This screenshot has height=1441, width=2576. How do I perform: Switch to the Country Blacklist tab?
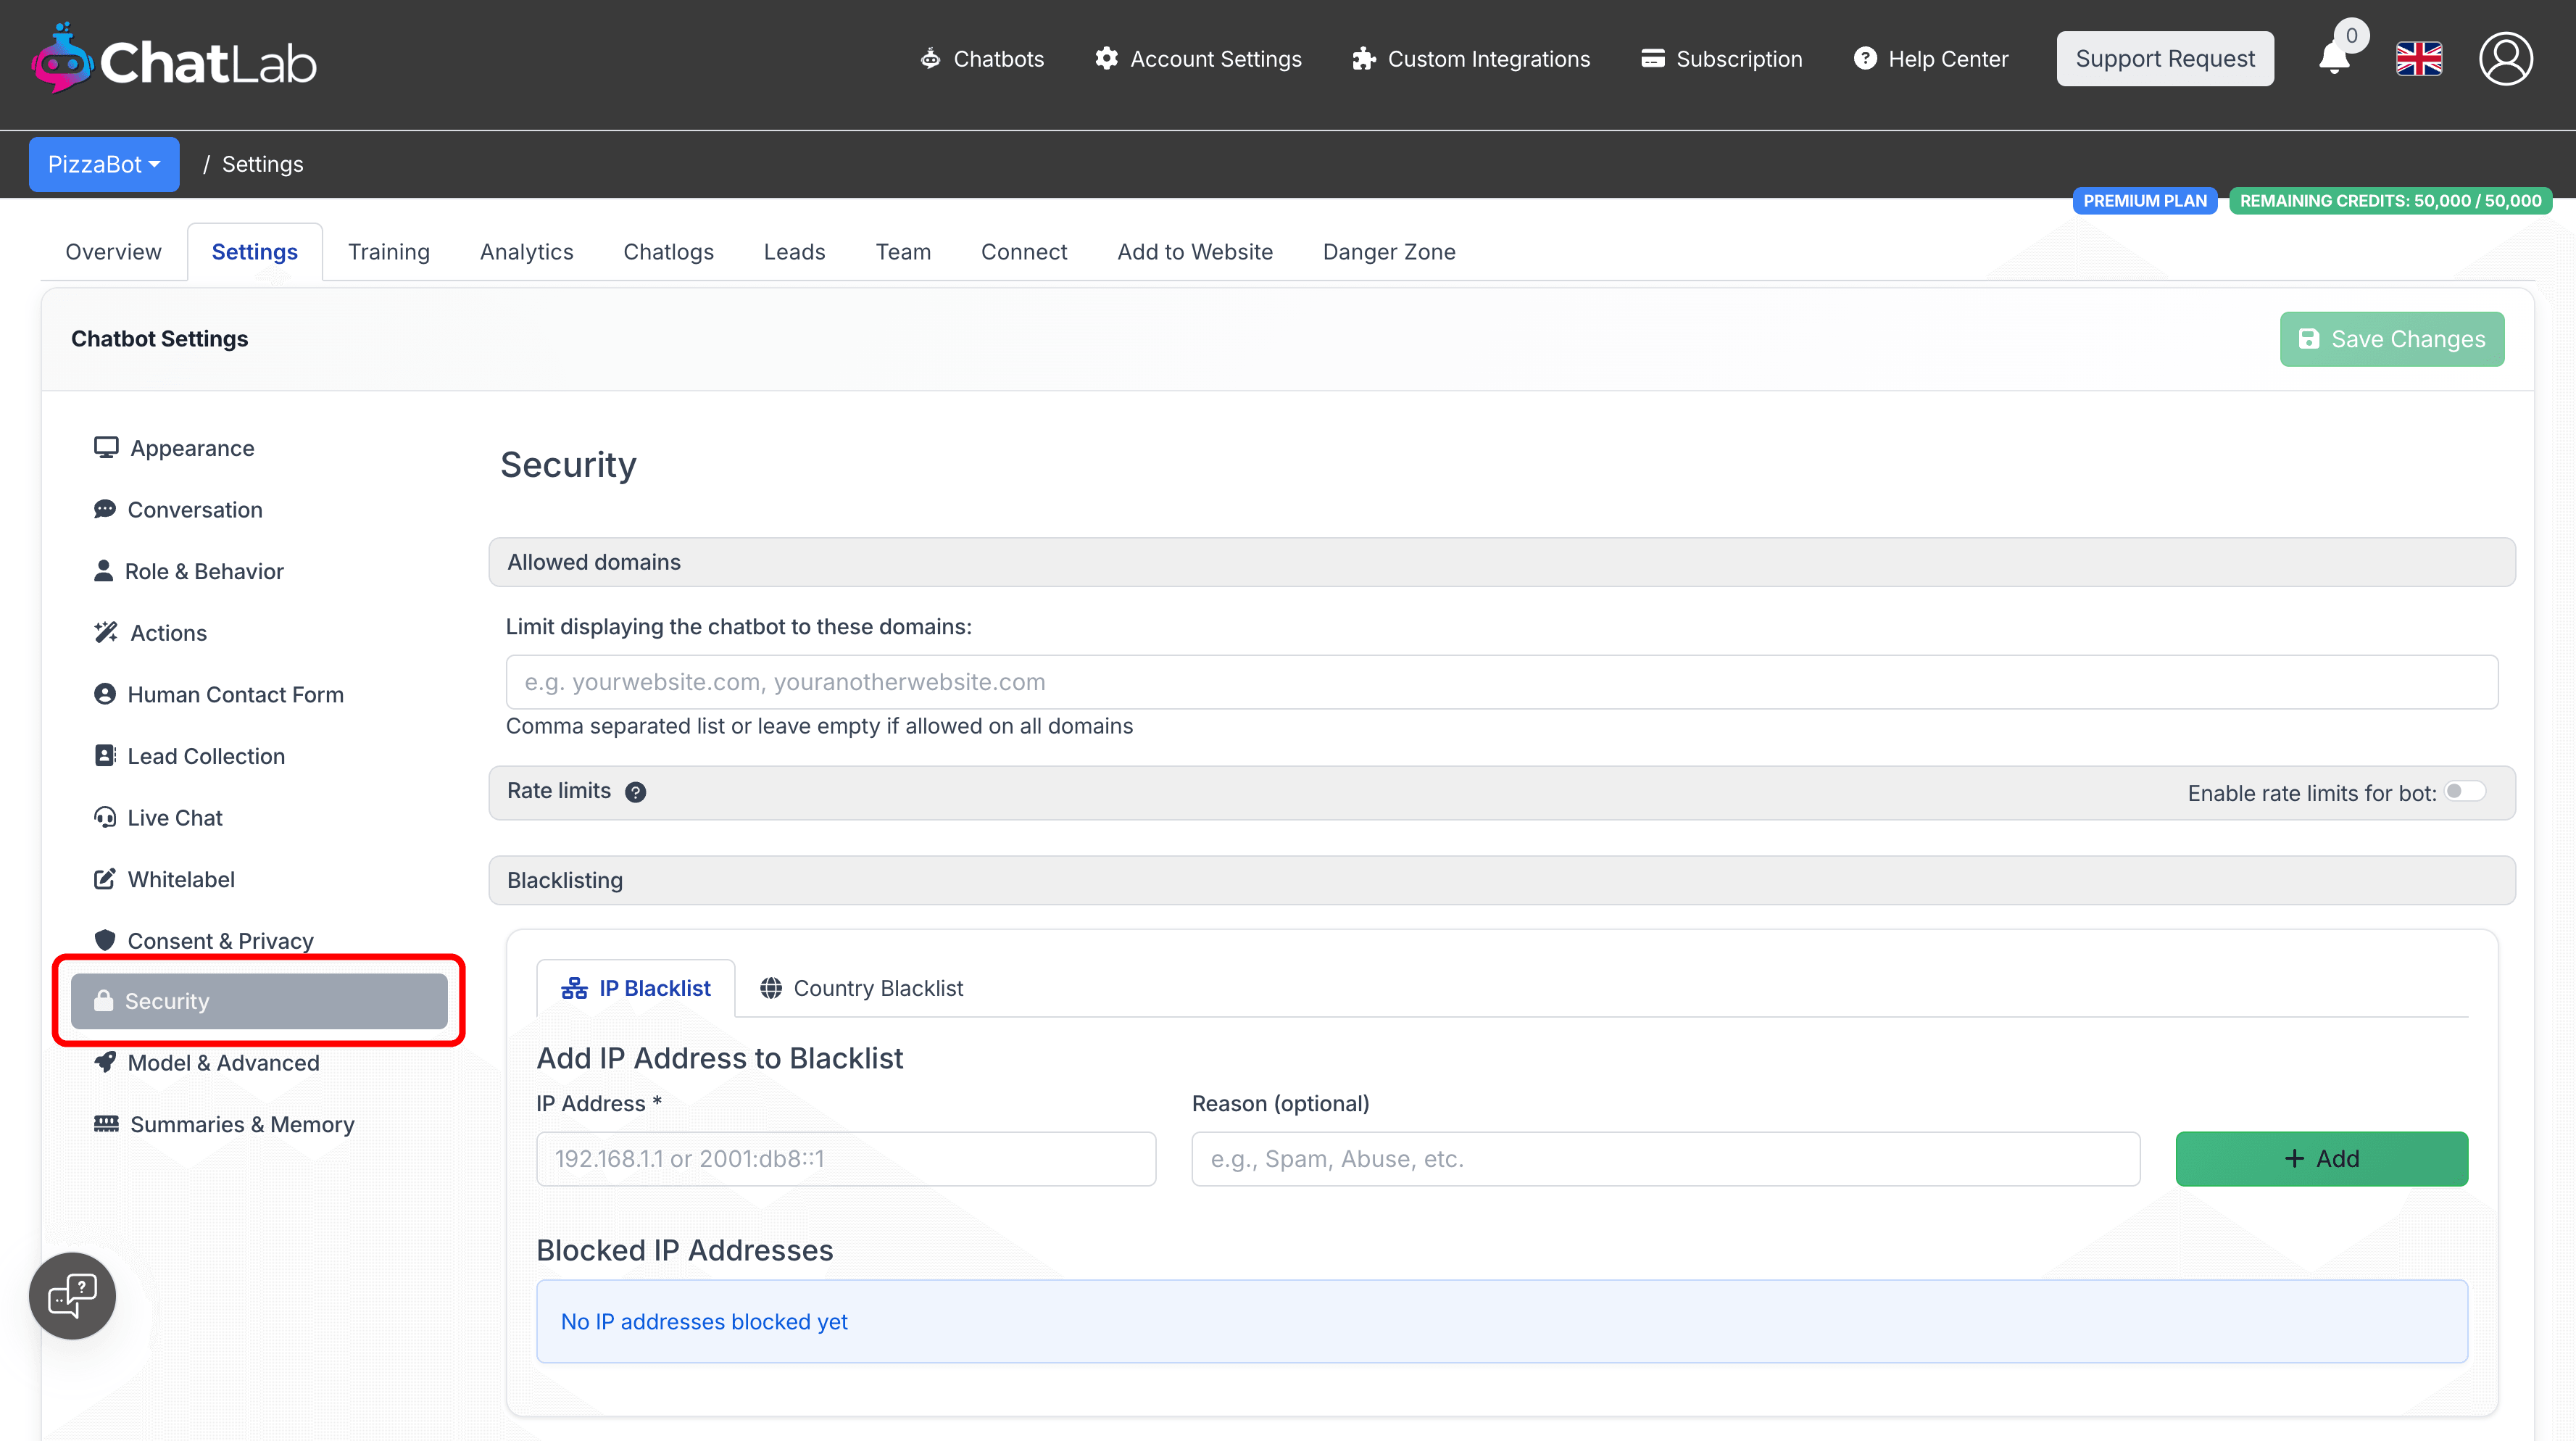[861, 988]
